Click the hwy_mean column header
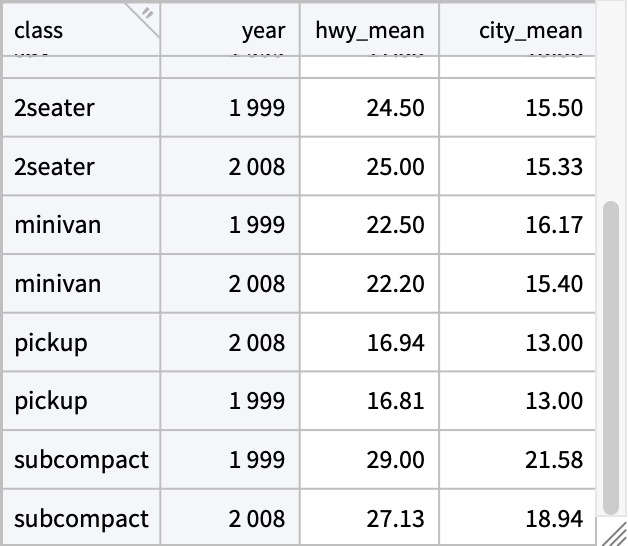 pos(369,30)
